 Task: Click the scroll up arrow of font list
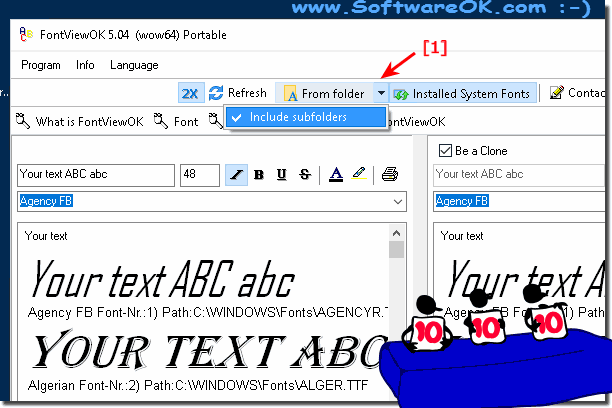396,233
